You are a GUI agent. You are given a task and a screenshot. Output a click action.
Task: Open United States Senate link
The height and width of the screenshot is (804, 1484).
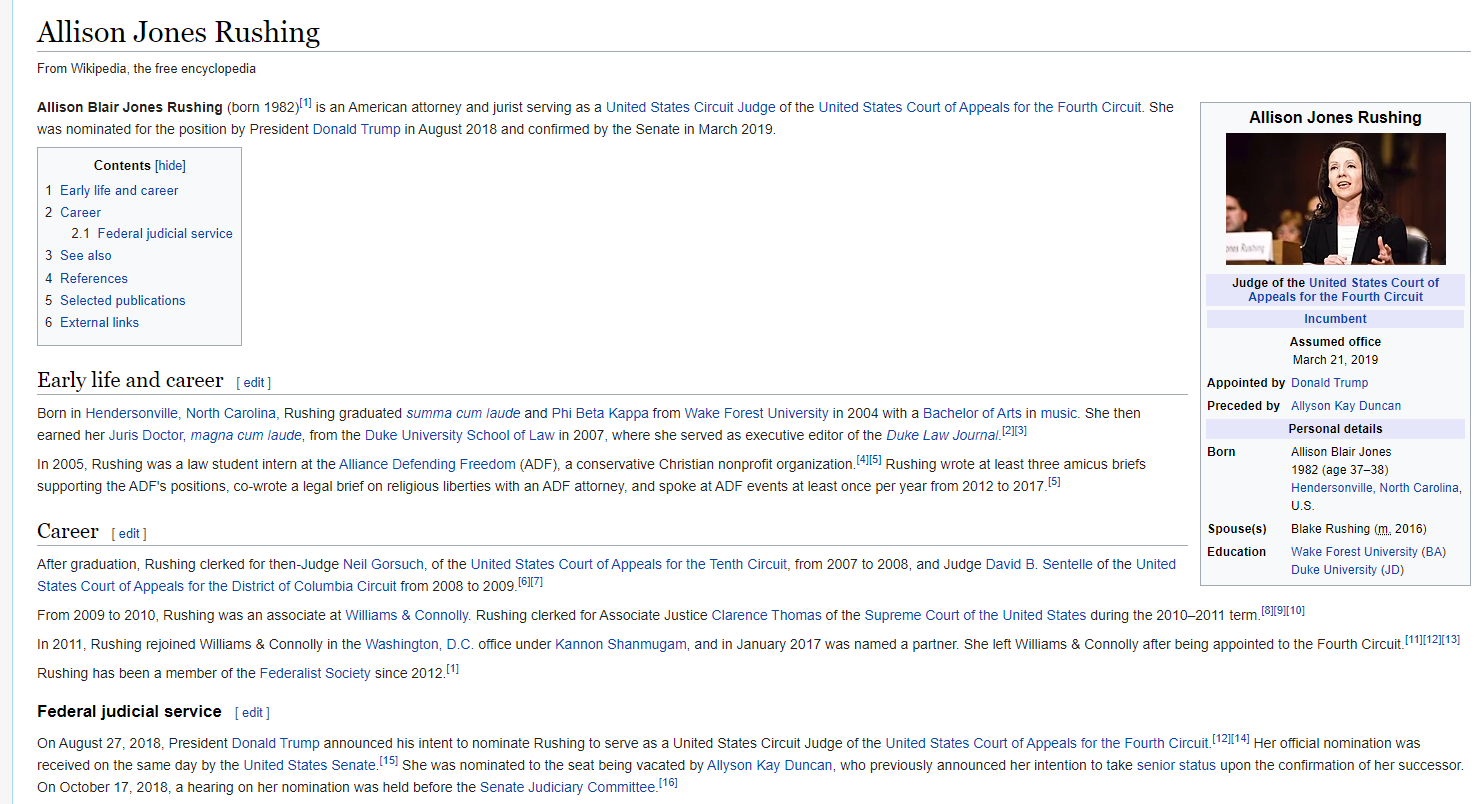pyautogui.click(x=310, y=765)
